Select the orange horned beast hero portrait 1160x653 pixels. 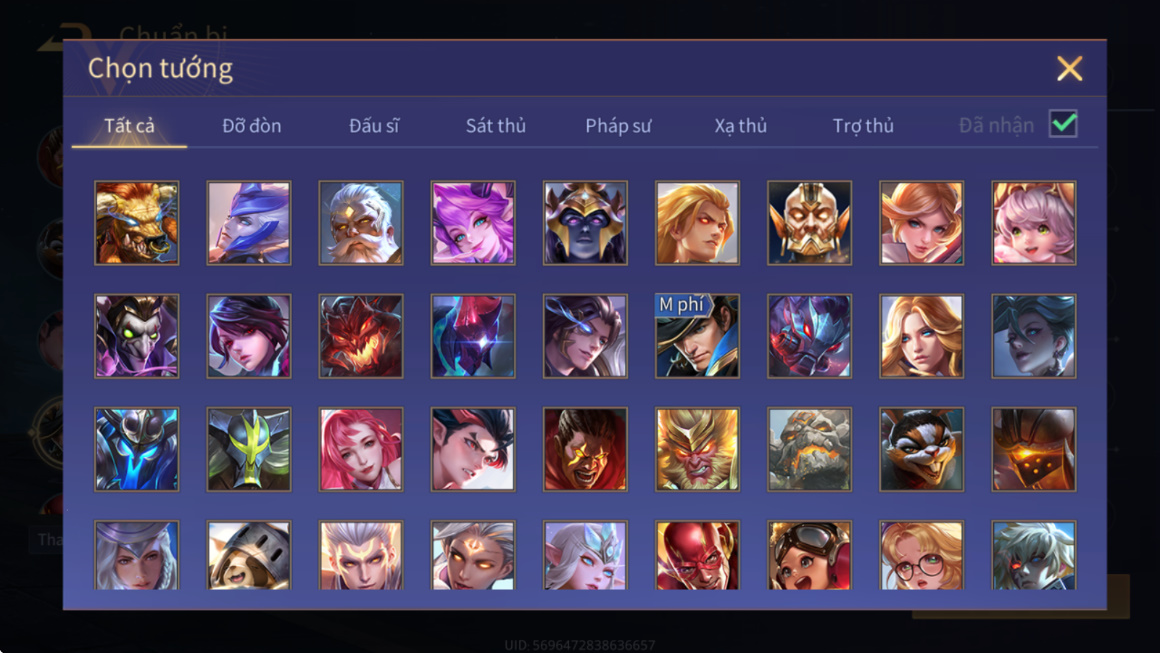[137, 223]
